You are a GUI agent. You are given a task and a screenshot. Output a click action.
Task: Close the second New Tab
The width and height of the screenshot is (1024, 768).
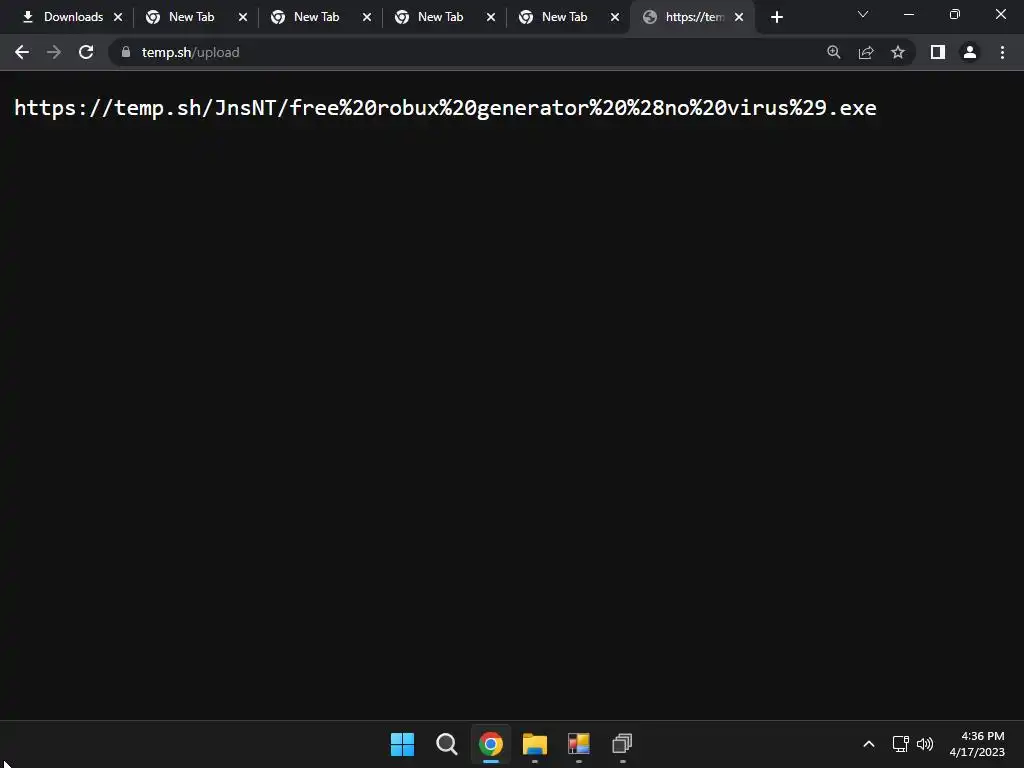pyautogui.click(x=367, y=17)
